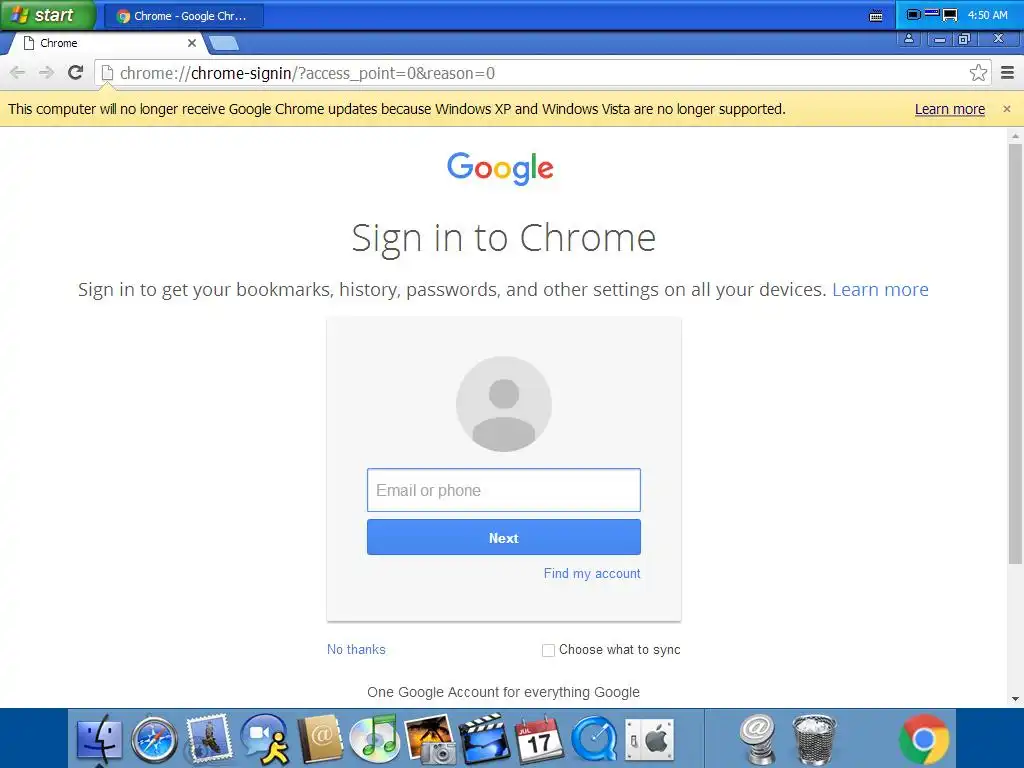Image resolution: width=1024 pixels, height=768 pixels.
Task: Click the gray profile avatar image
Action: pyautogui.click(x=504, y=404)
